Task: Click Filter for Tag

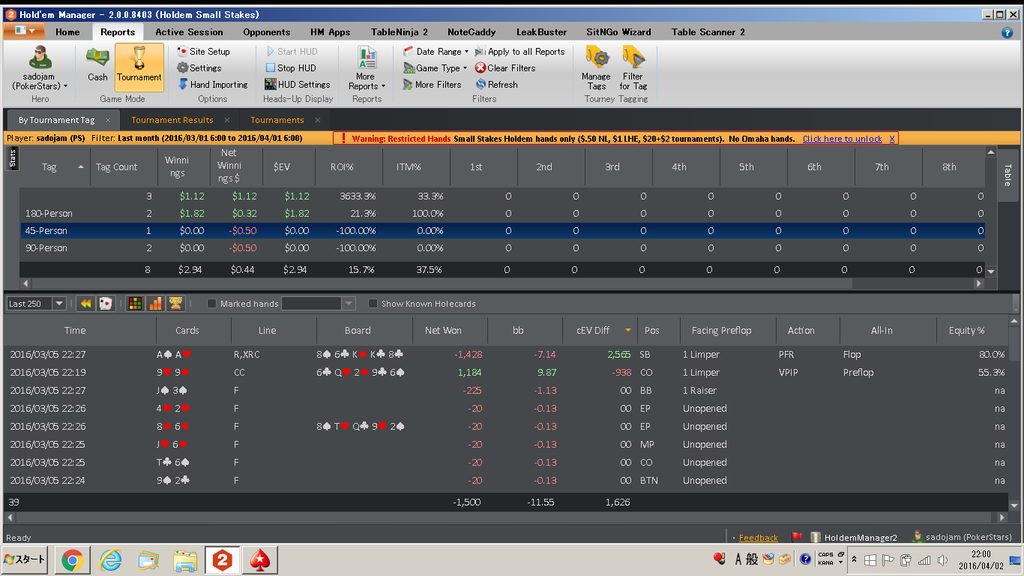Action: (x=633, y=68)
